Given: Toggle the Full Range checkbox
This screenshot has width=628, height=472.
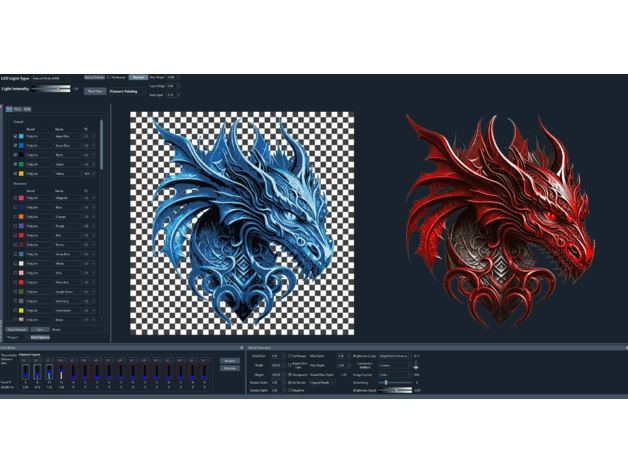Looking at the screenshot, I should tap(290, 356).
